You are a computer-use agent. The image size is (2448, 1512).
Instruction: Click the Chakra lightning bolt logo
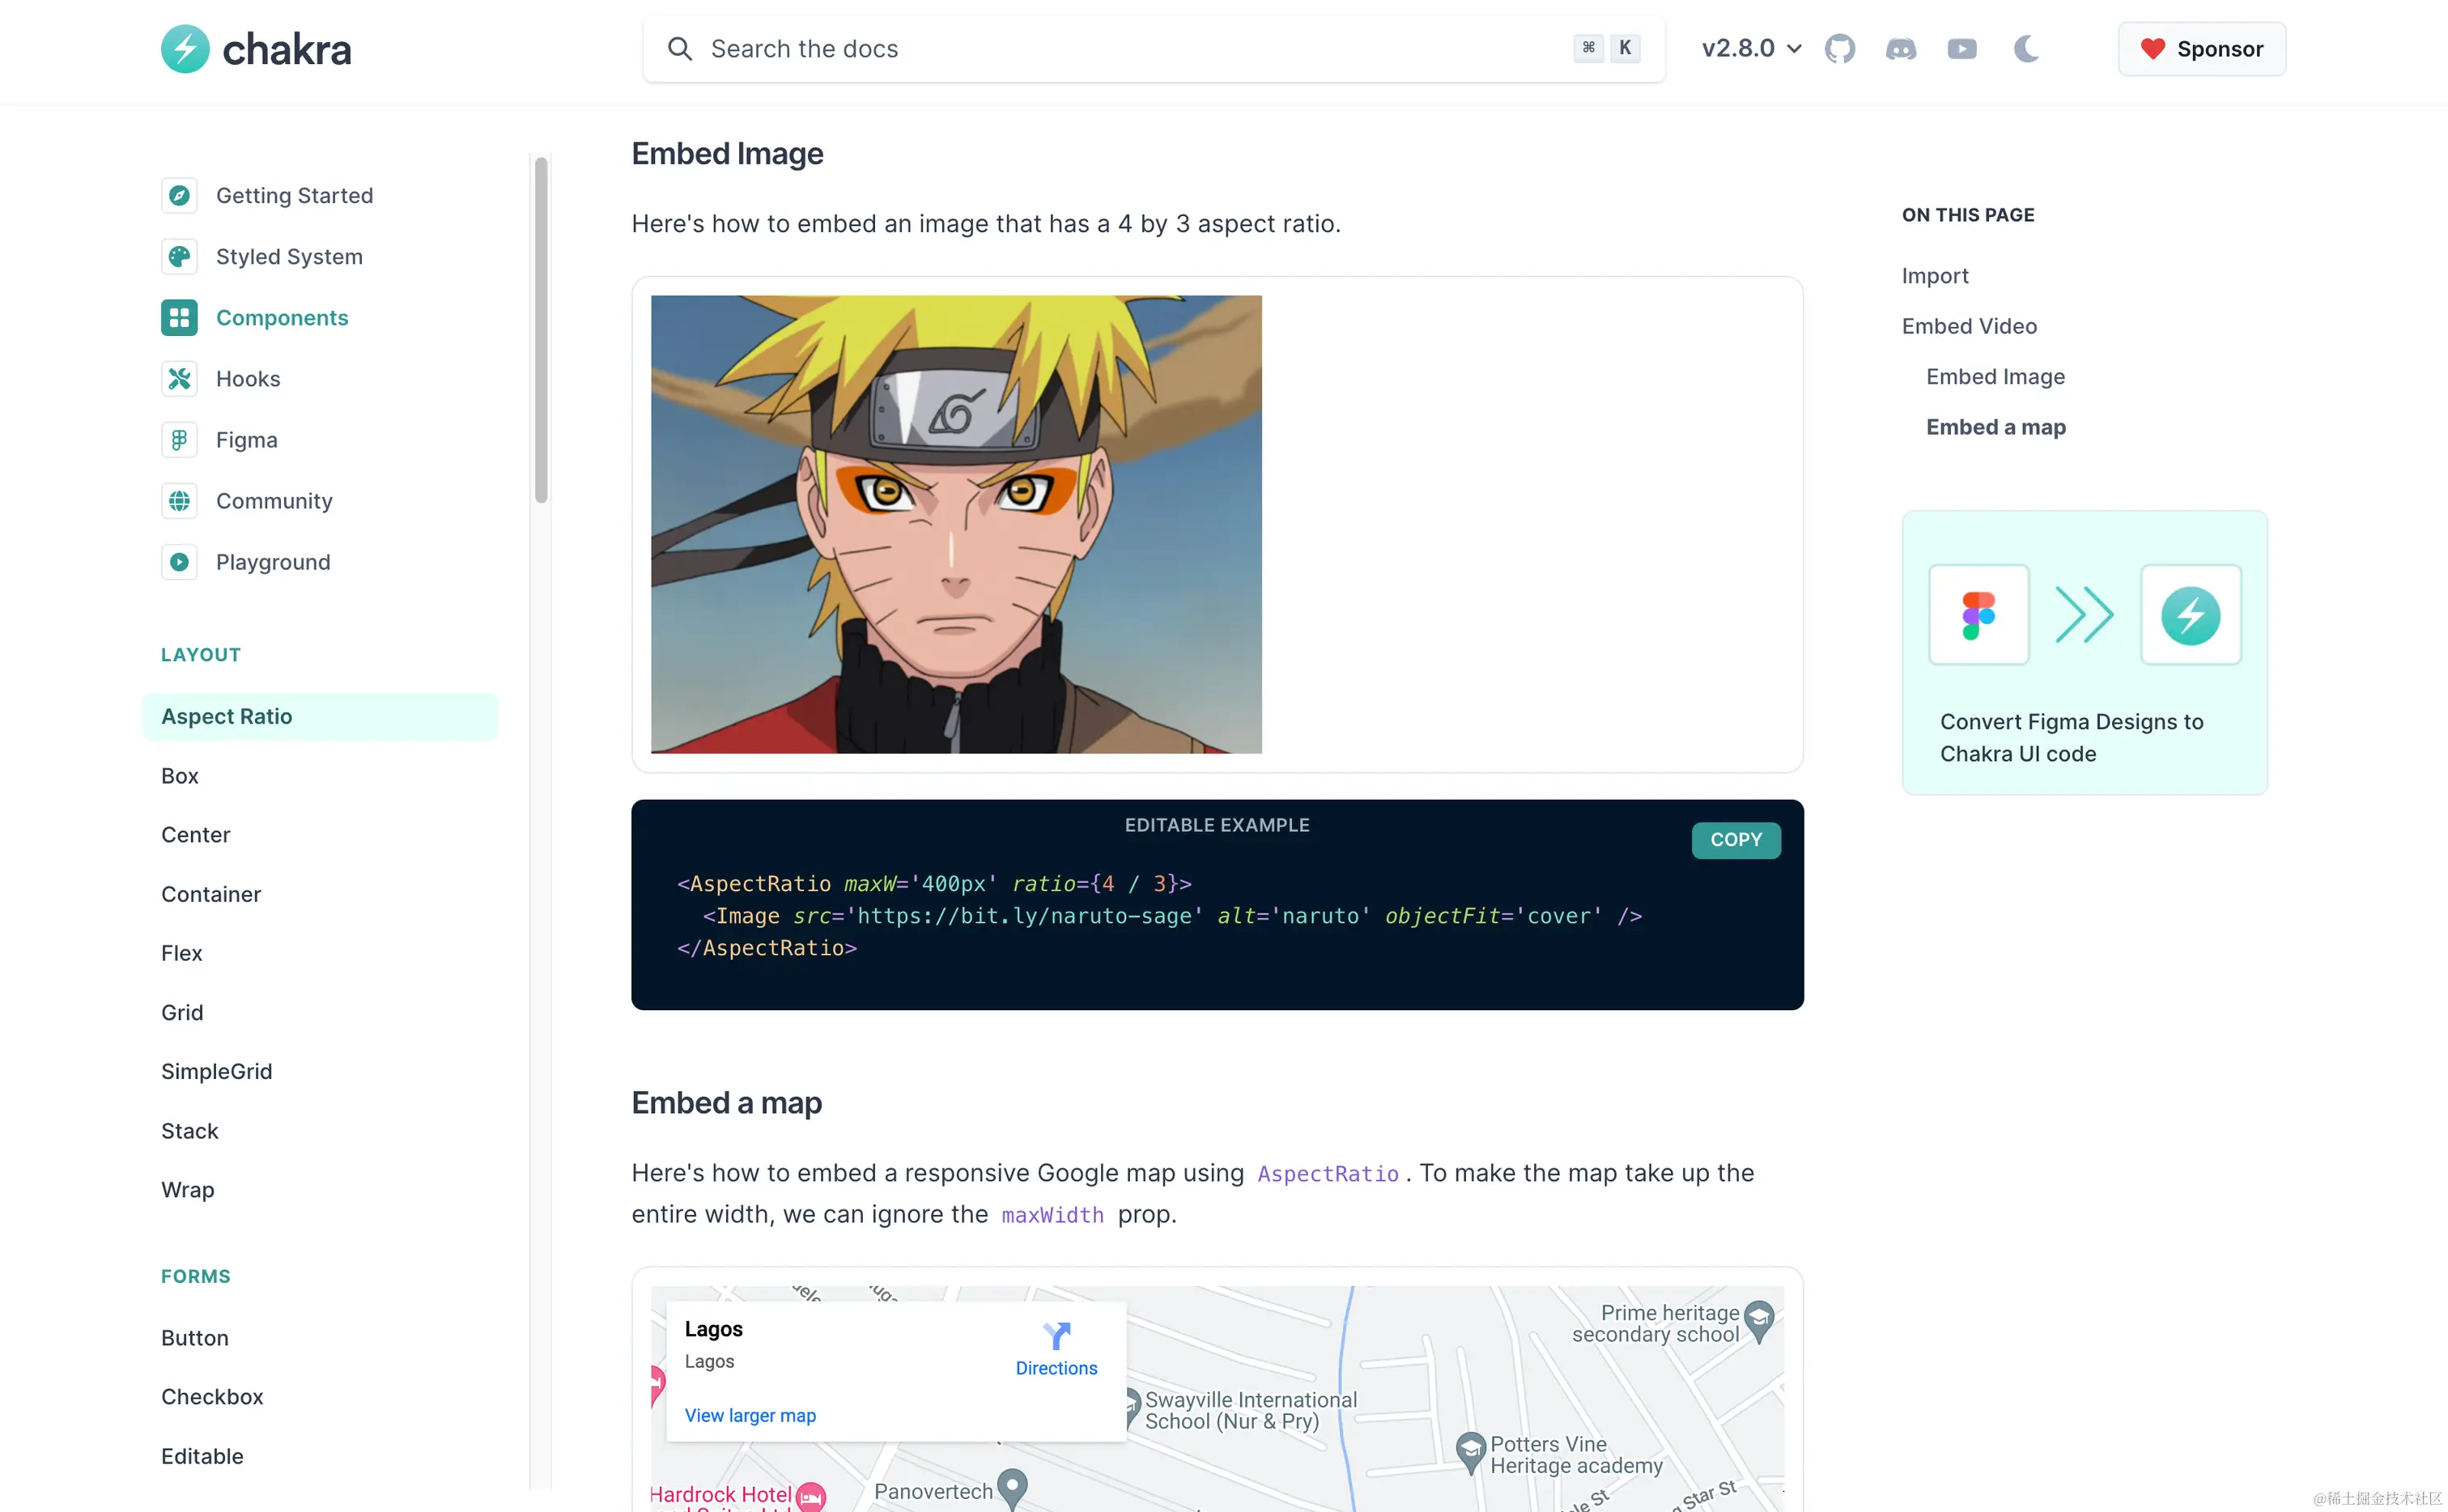point(185,49)
